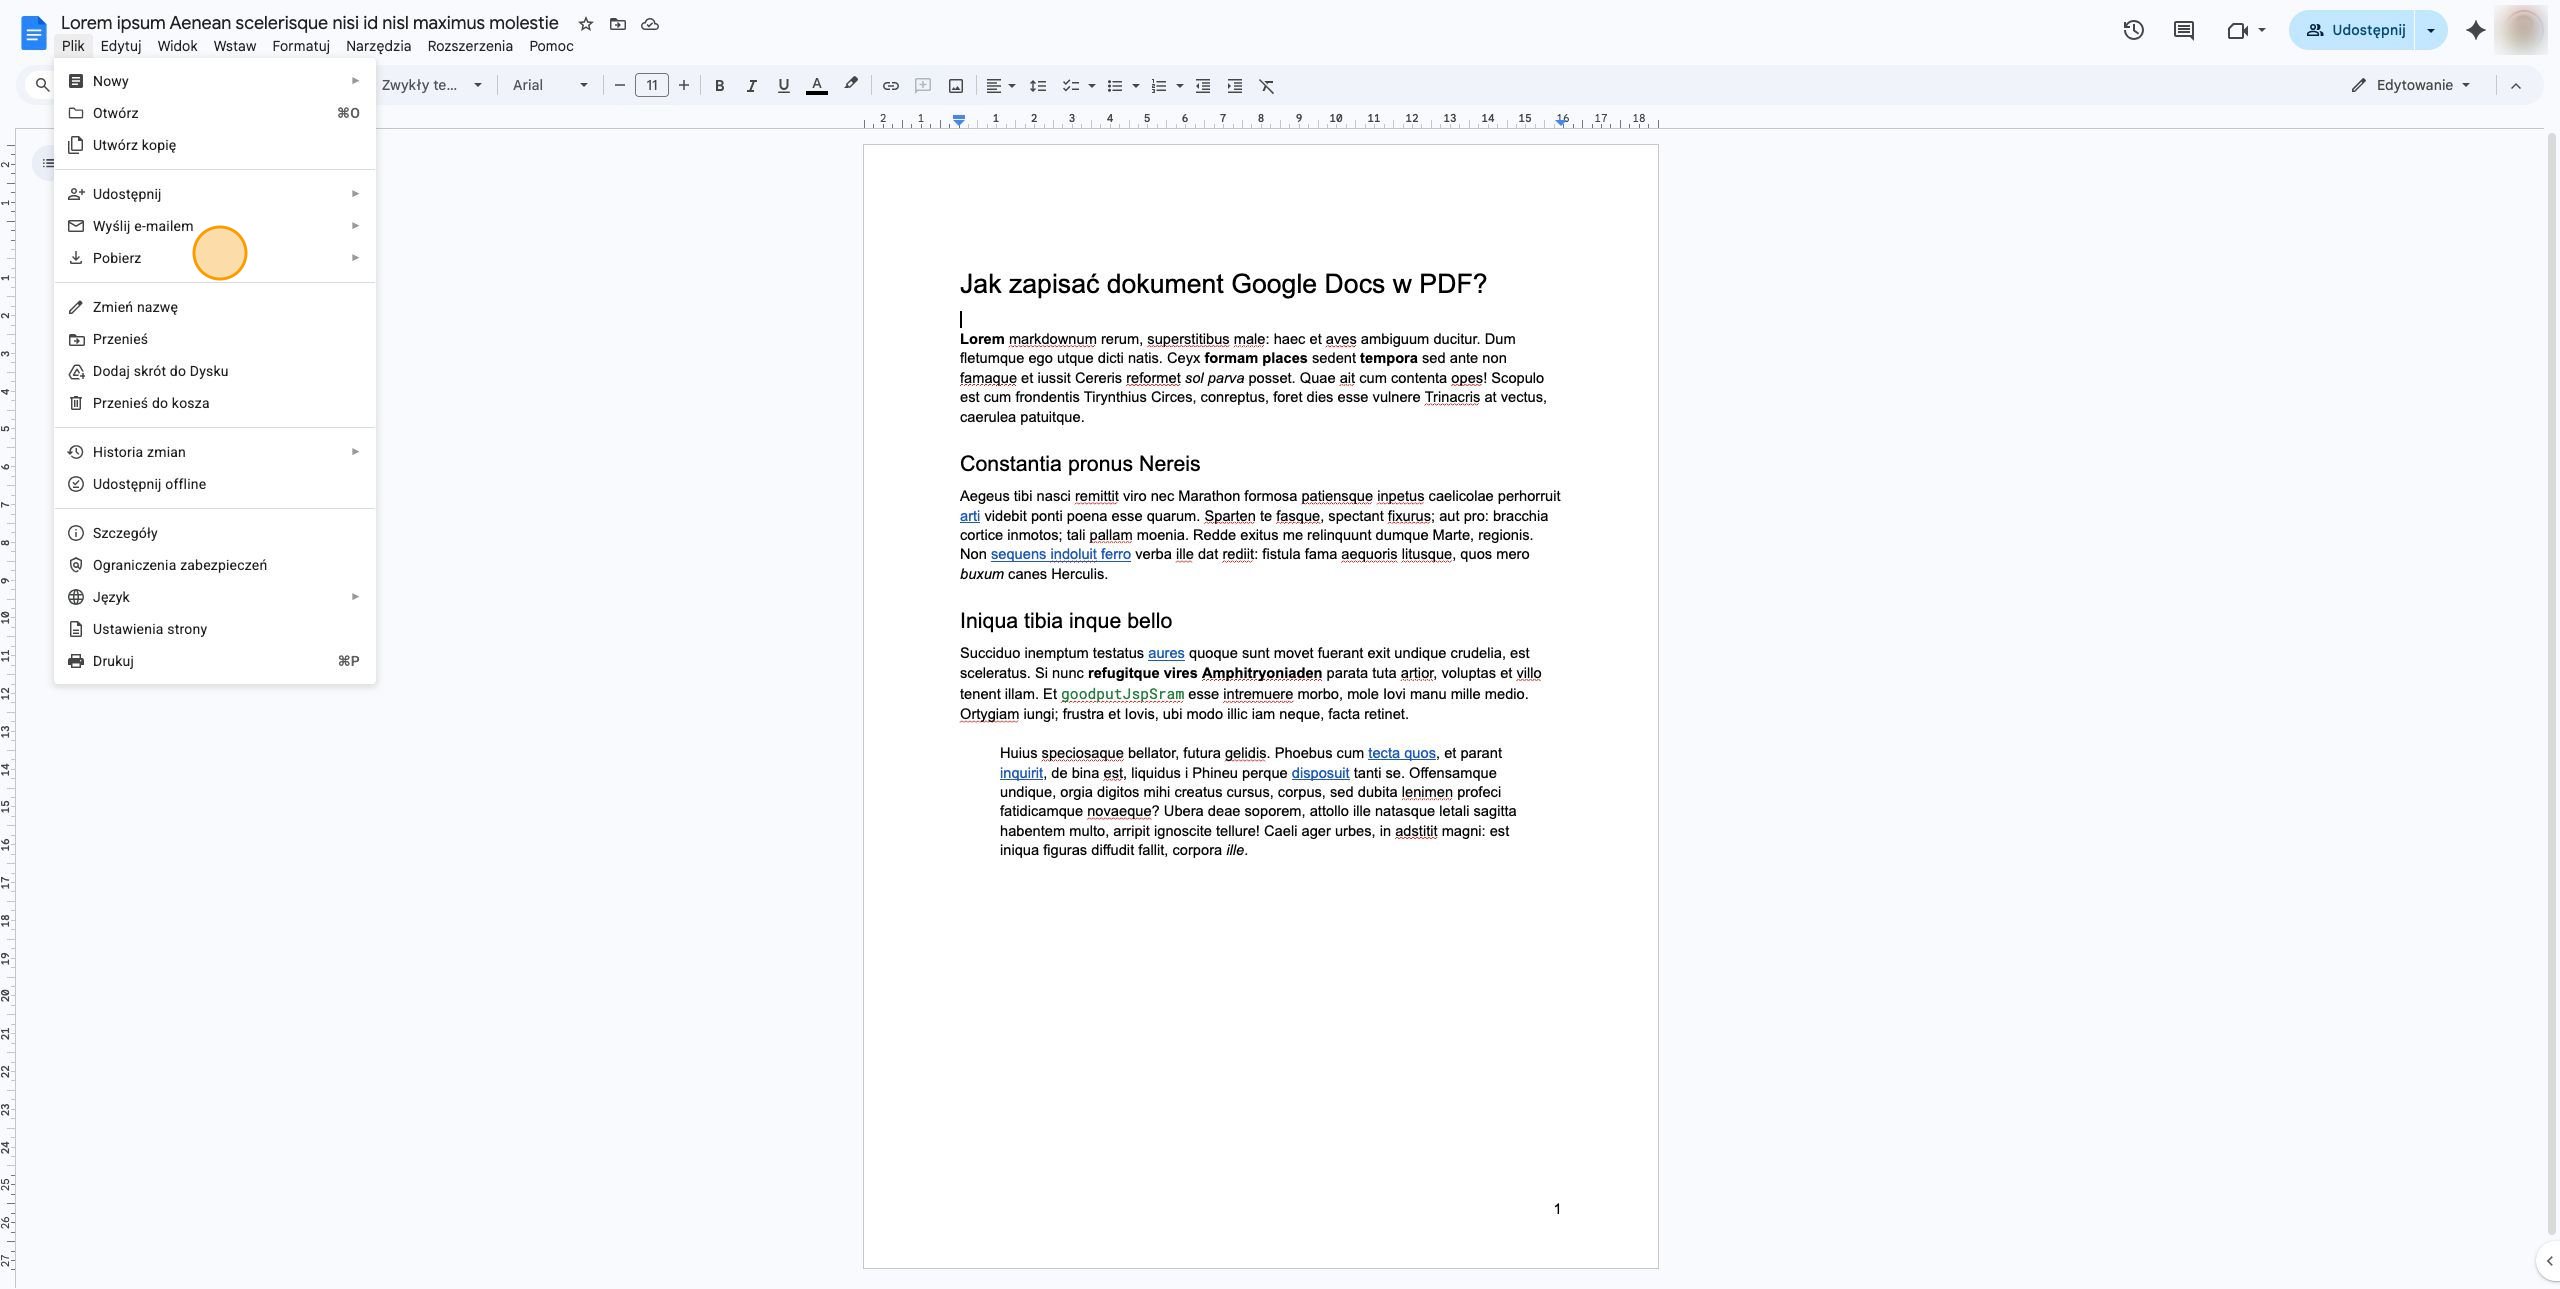Star the document title

[586, 24]
